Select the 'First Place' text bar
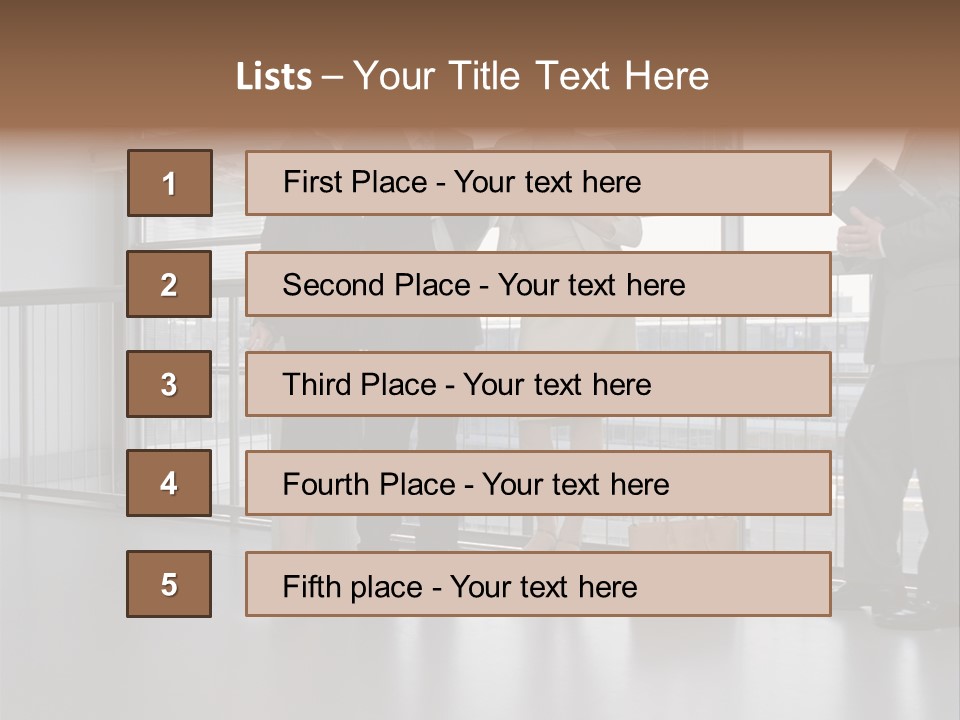The image size is (960, 720). pyautogui.click(x=538, y=183)
